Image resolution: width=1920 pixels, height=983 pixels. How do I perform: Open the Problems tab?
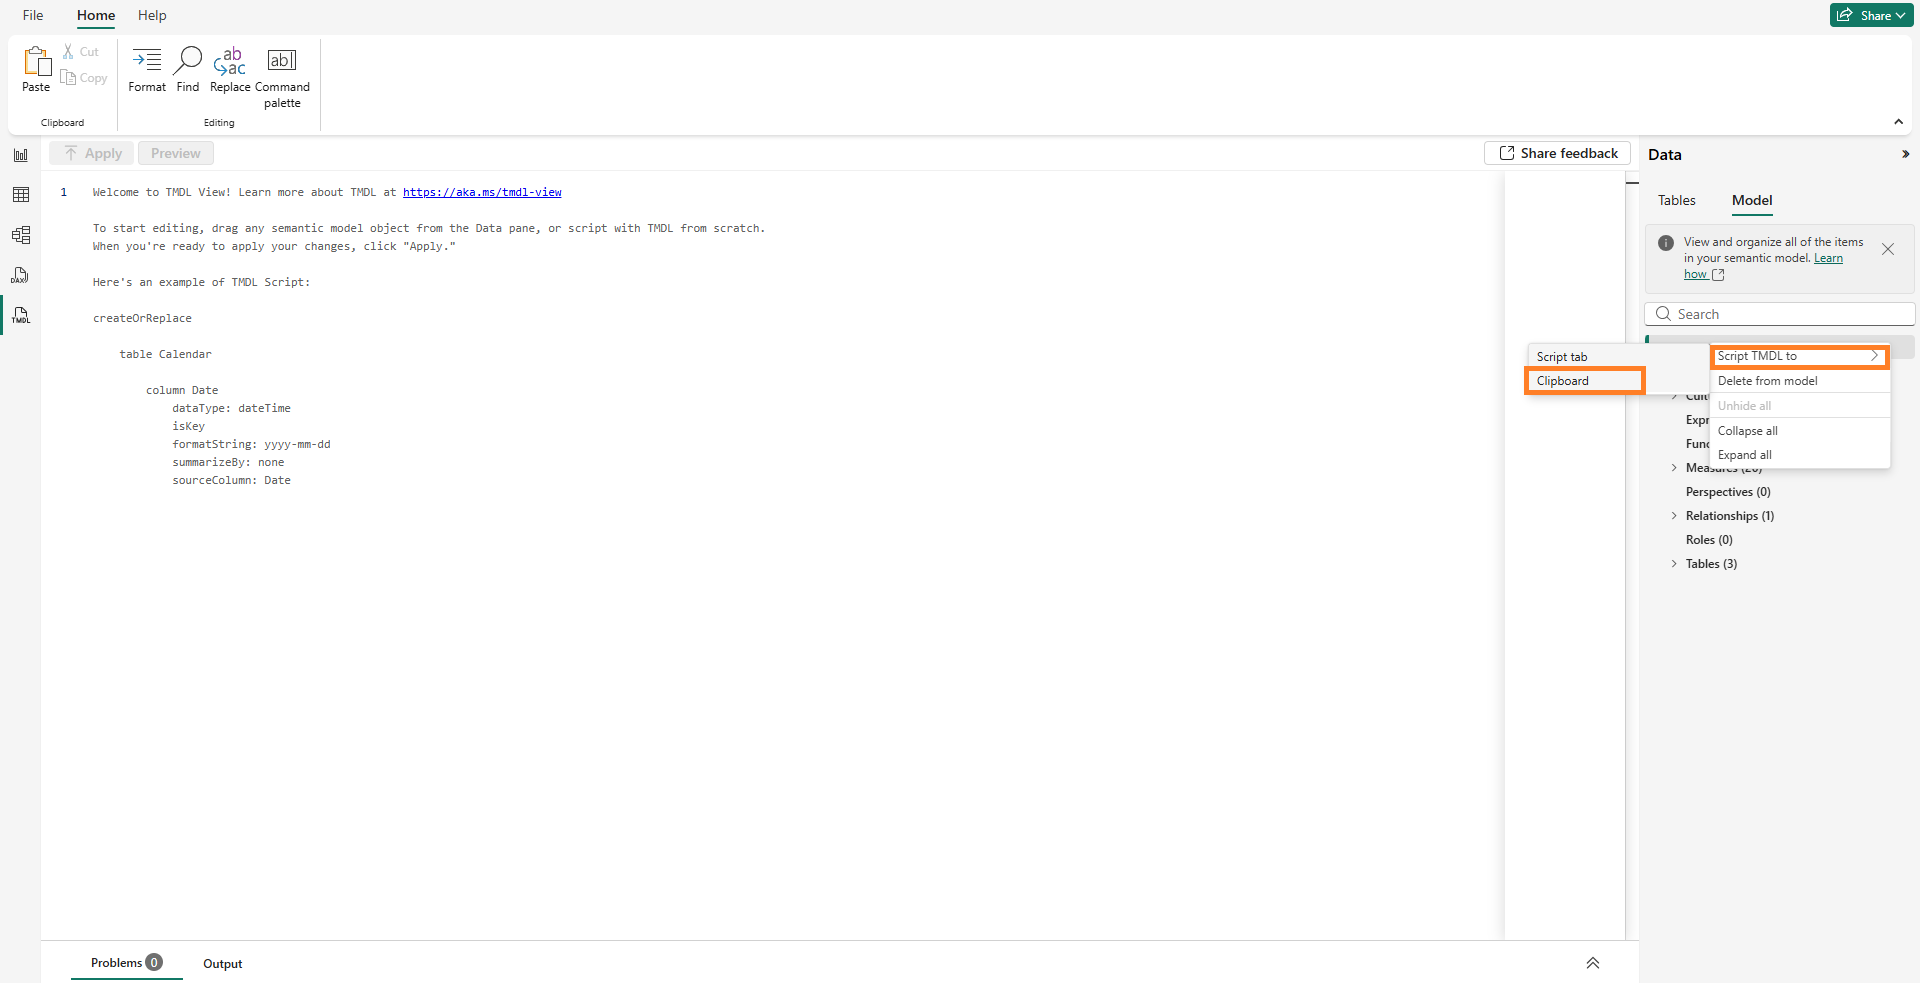click(x=126, y=963)
